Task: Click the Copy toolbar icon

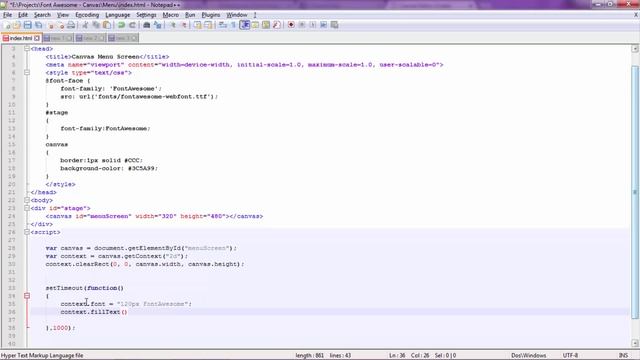Action: 96,25
